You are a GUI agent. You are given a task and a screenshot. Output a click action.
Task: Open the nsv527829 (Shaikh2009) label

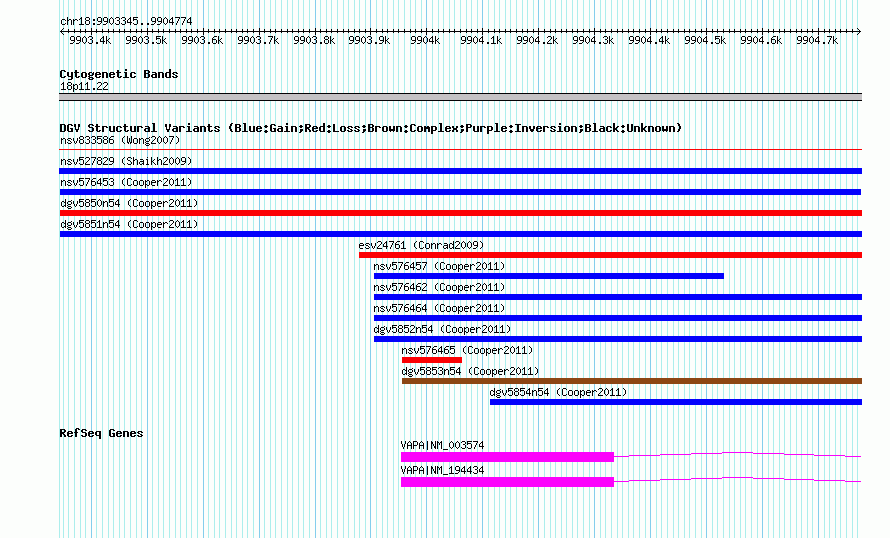(x=126, y=161)
